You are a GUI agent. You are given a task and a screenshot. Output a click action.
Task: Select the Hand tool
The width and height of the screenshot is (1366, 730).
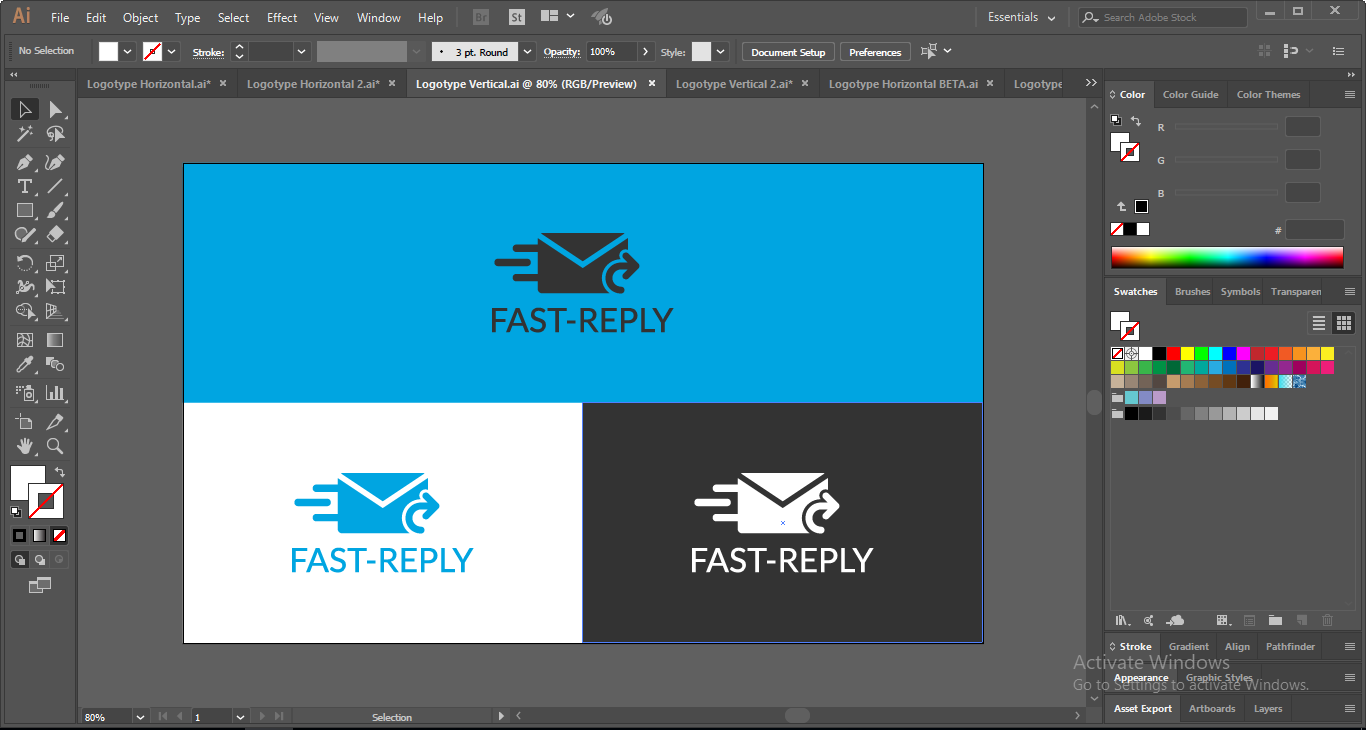[25, 446]
